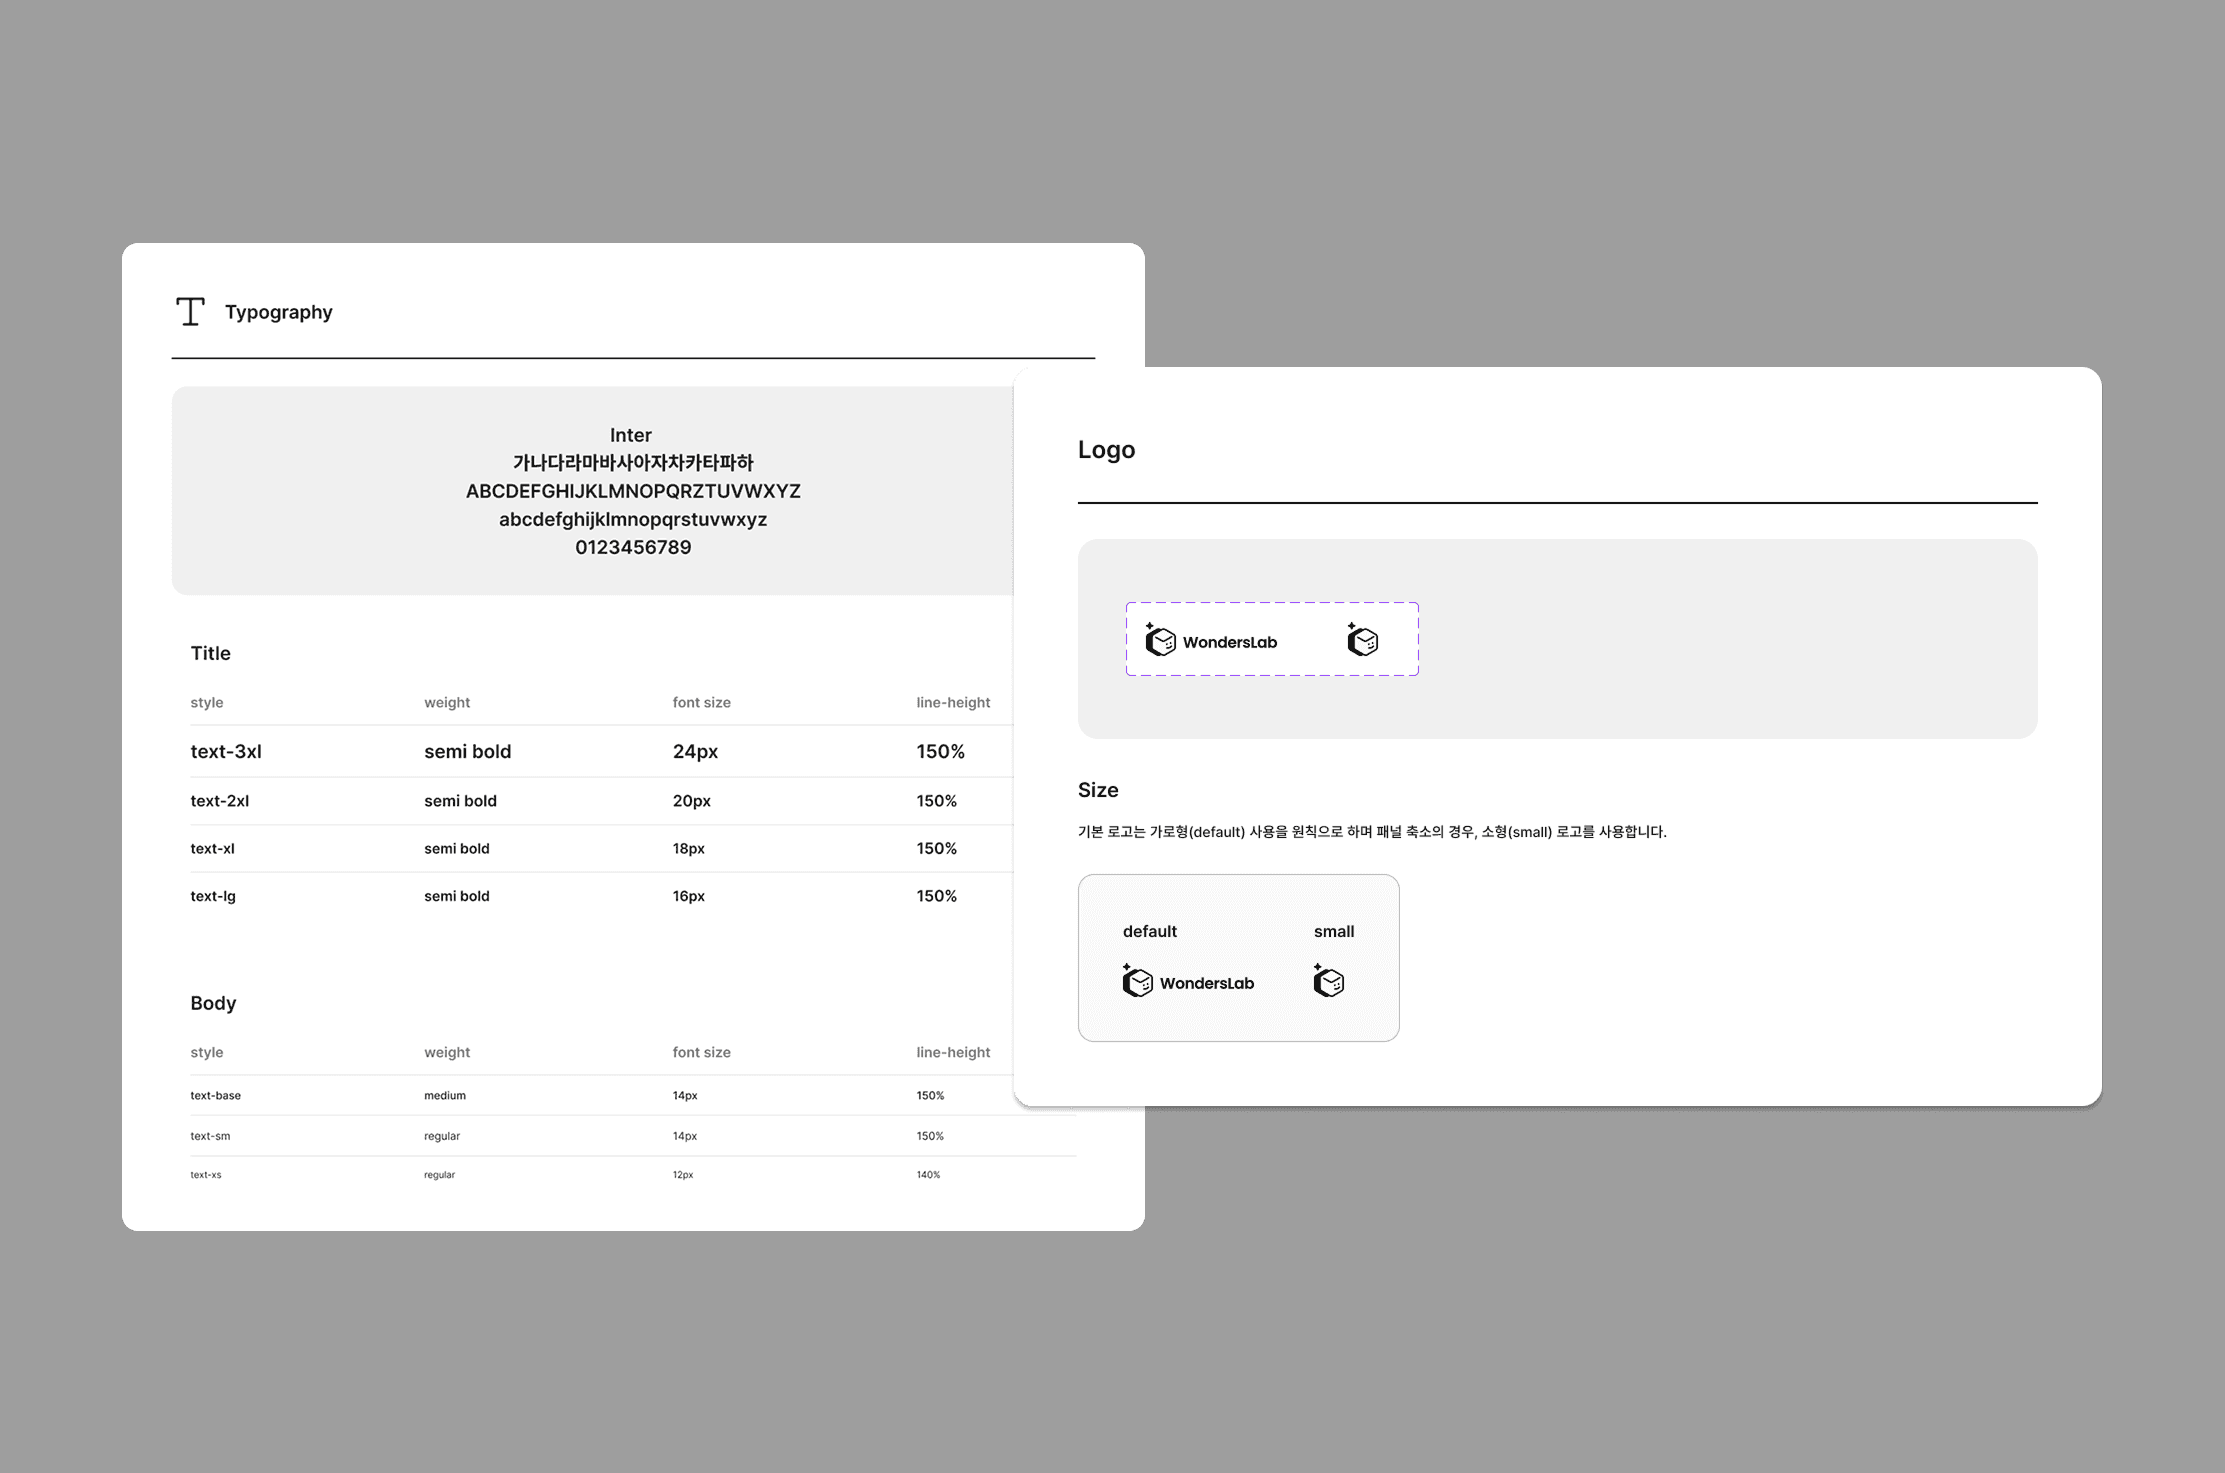Click the 'small' label in Size card
This screenshot has height=1473, width=2225.
click(x=1333, y=931)
